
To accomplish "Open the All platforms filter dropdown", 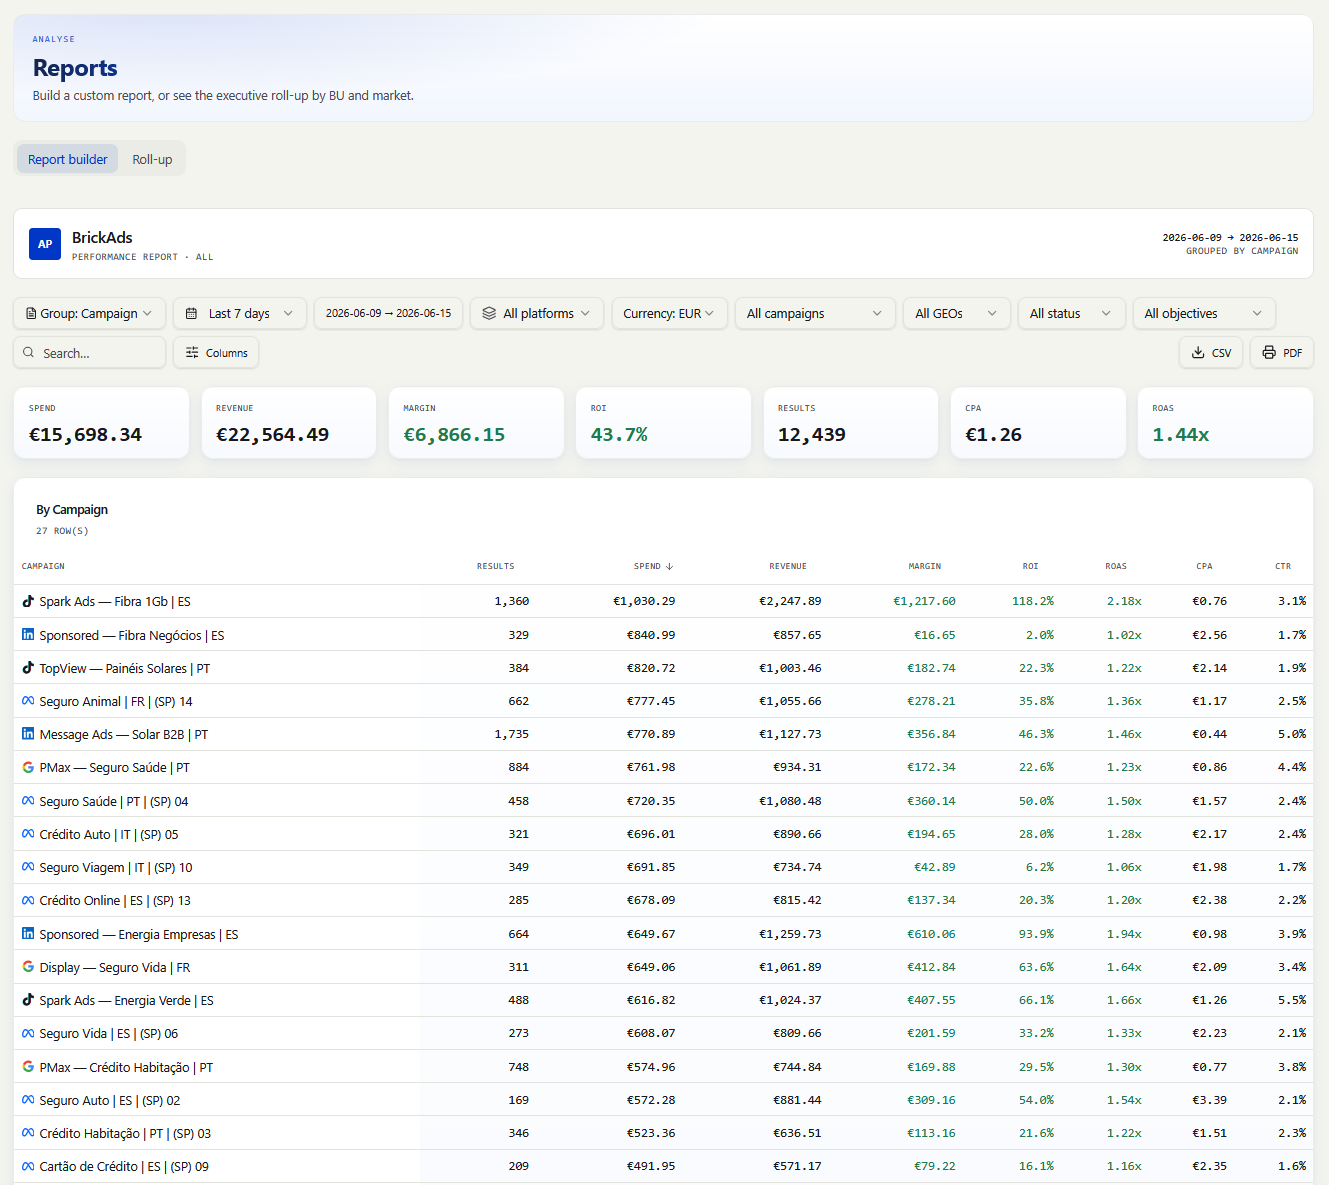I will (537, 313).
